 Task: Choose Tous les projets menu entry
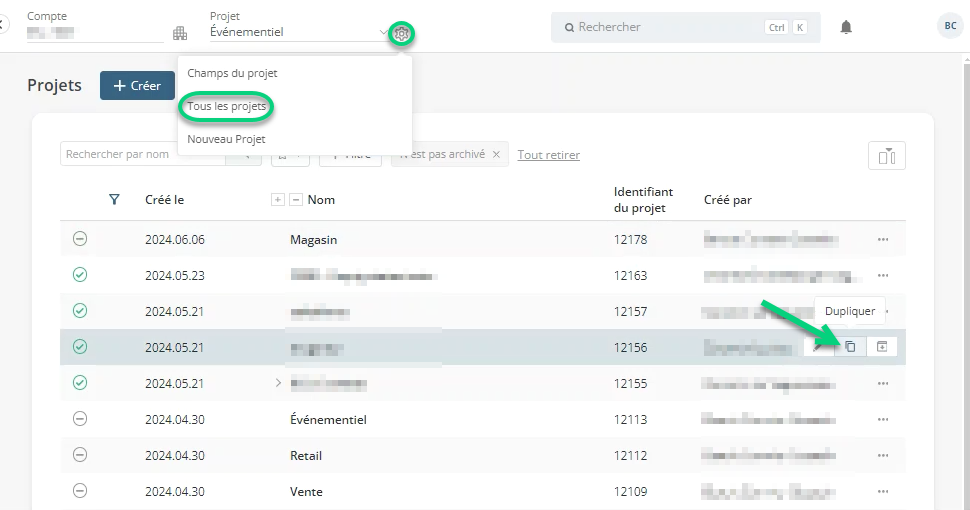click(226, 106)
